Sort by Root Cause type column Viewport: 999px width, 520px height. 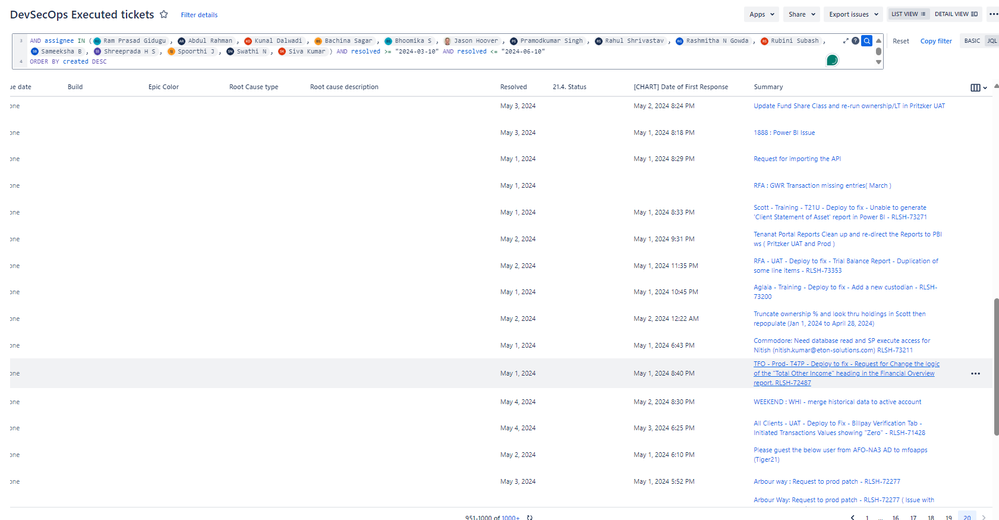pos(254,87)
